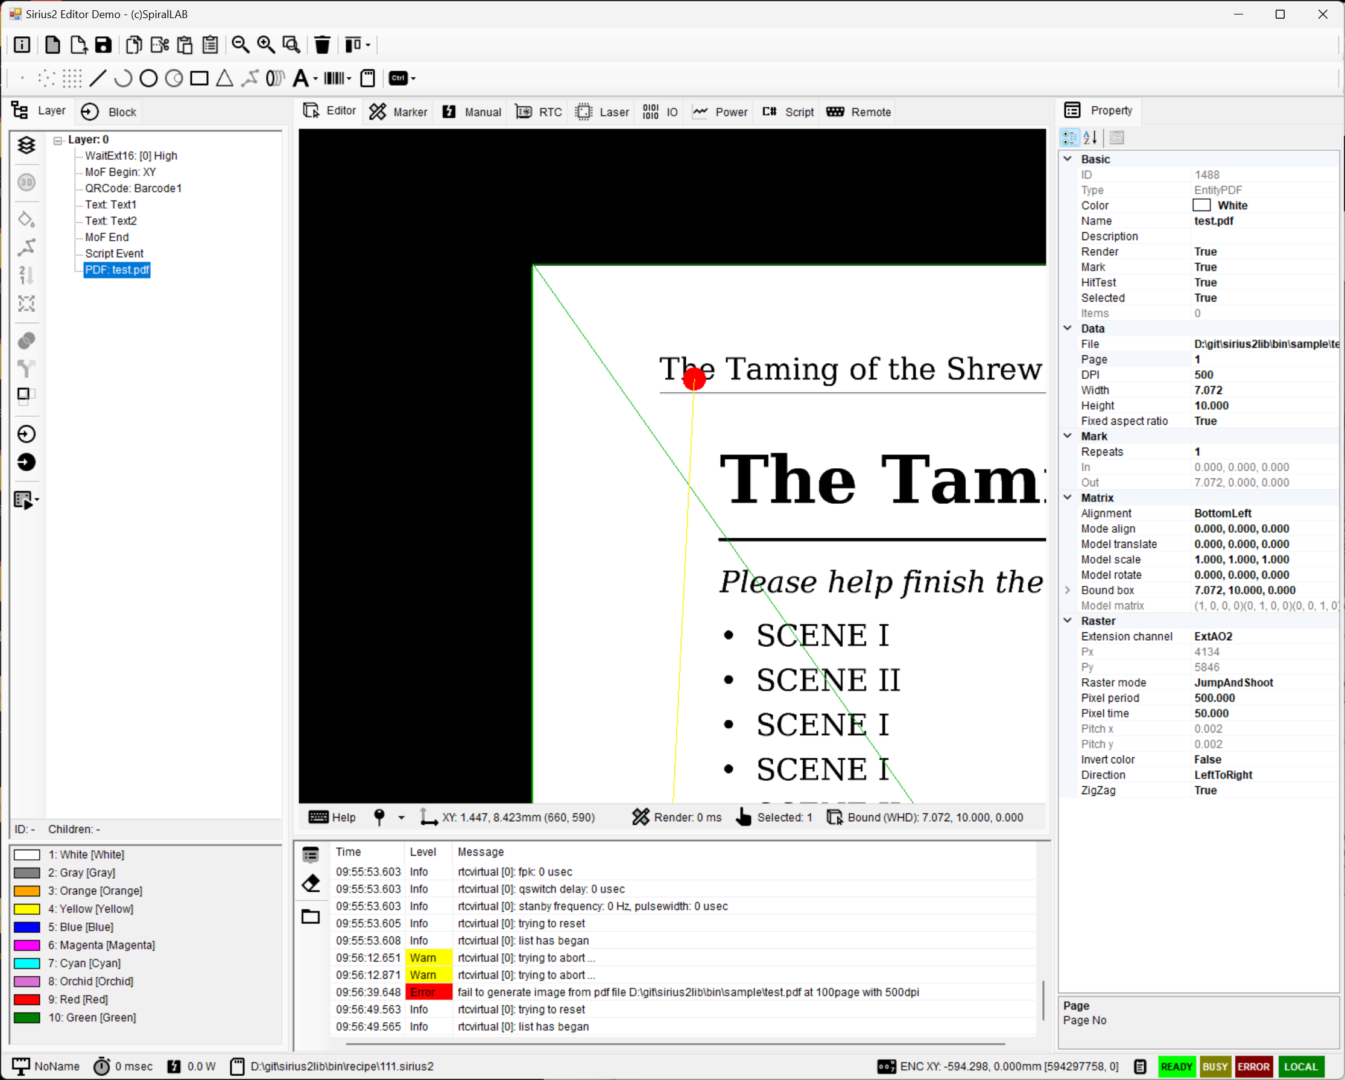Select the Polyline drawing tool
This screenshot has width=1345, height=1080.
[x=250, y=78]
